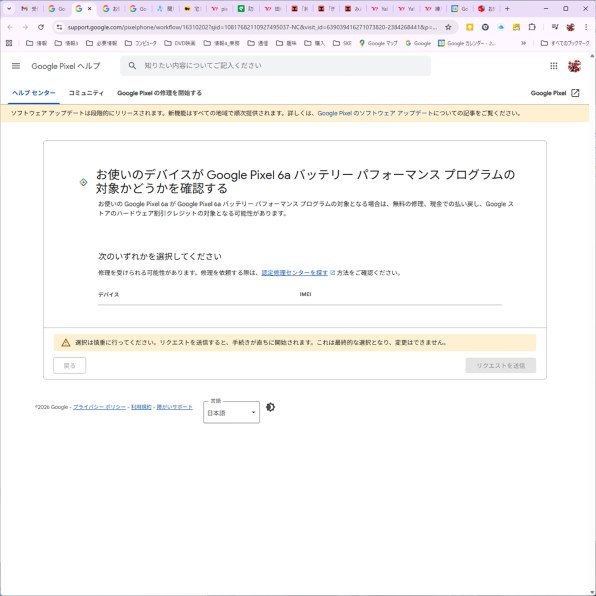This screenshot has height=596, width=596.
Task: Open the すべてのブックマーク folder
Action: 565,43
